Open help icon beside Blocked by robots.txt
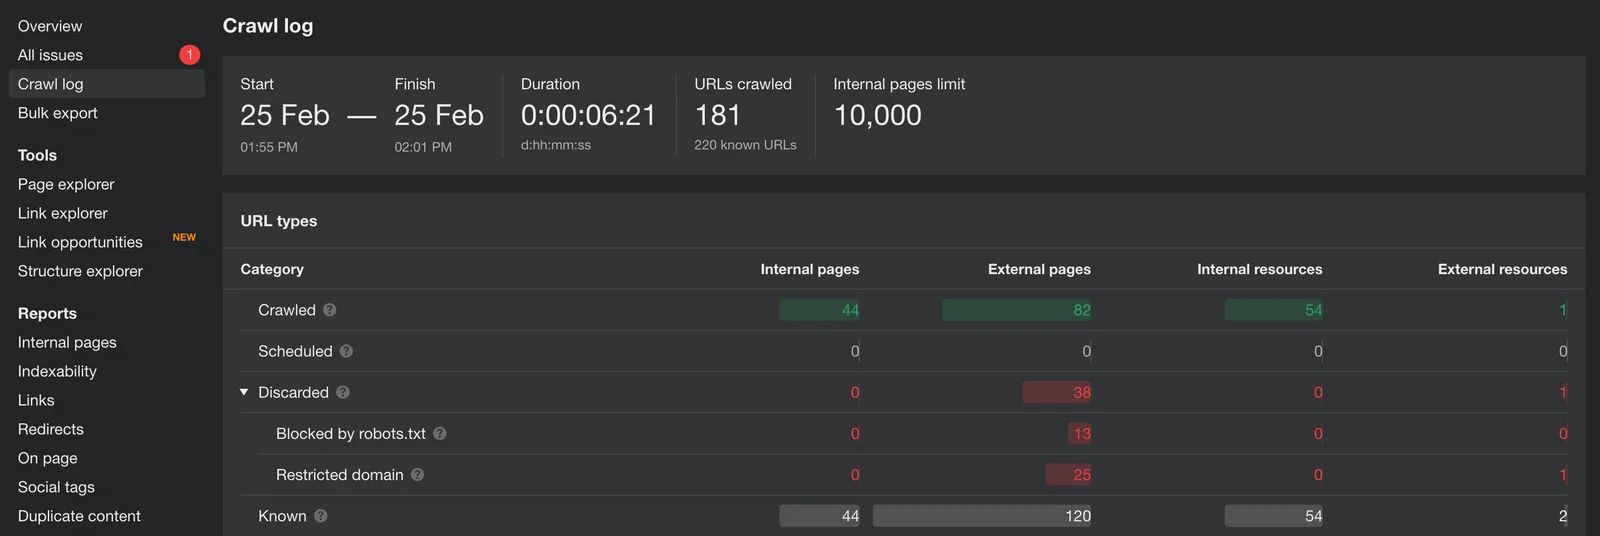The image size is (1600, 536). (439, 433)
